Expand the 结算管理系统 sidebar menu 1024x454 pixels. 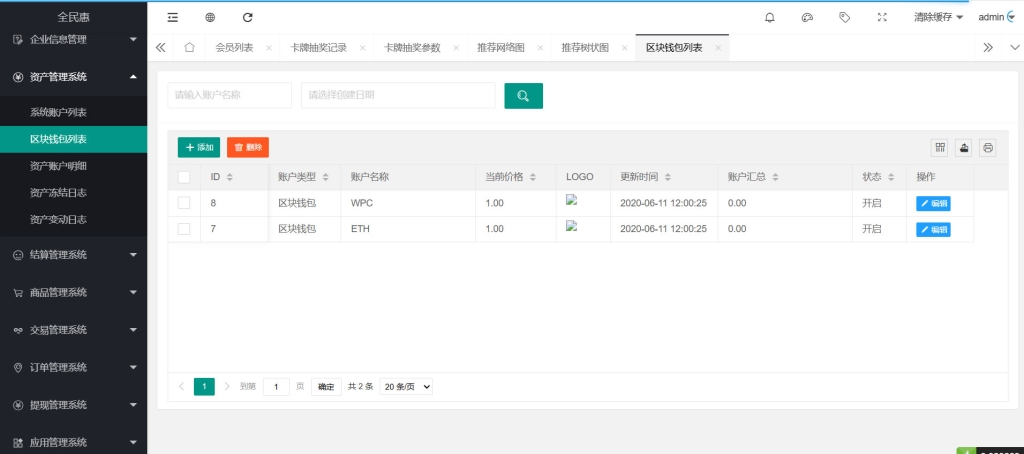coord(73,255)
